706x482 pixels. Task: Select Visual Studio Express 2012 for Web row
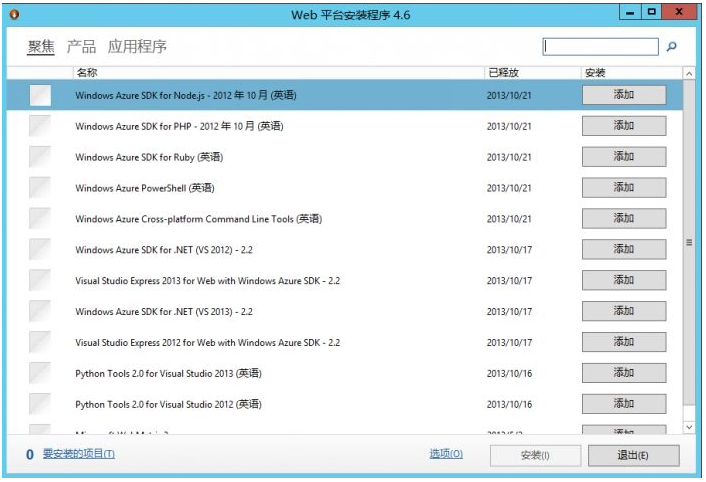(x=344, y=342)
